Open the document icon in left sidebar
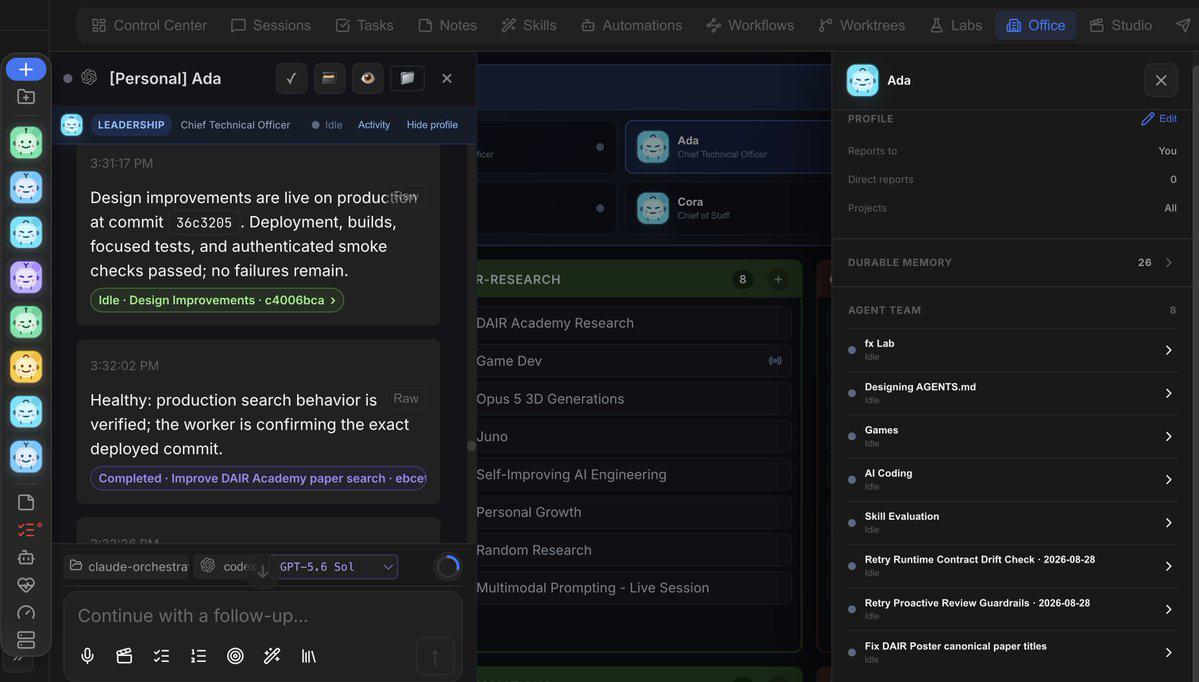This screenshot has width=1199, height=682. (x=26, y=502)
